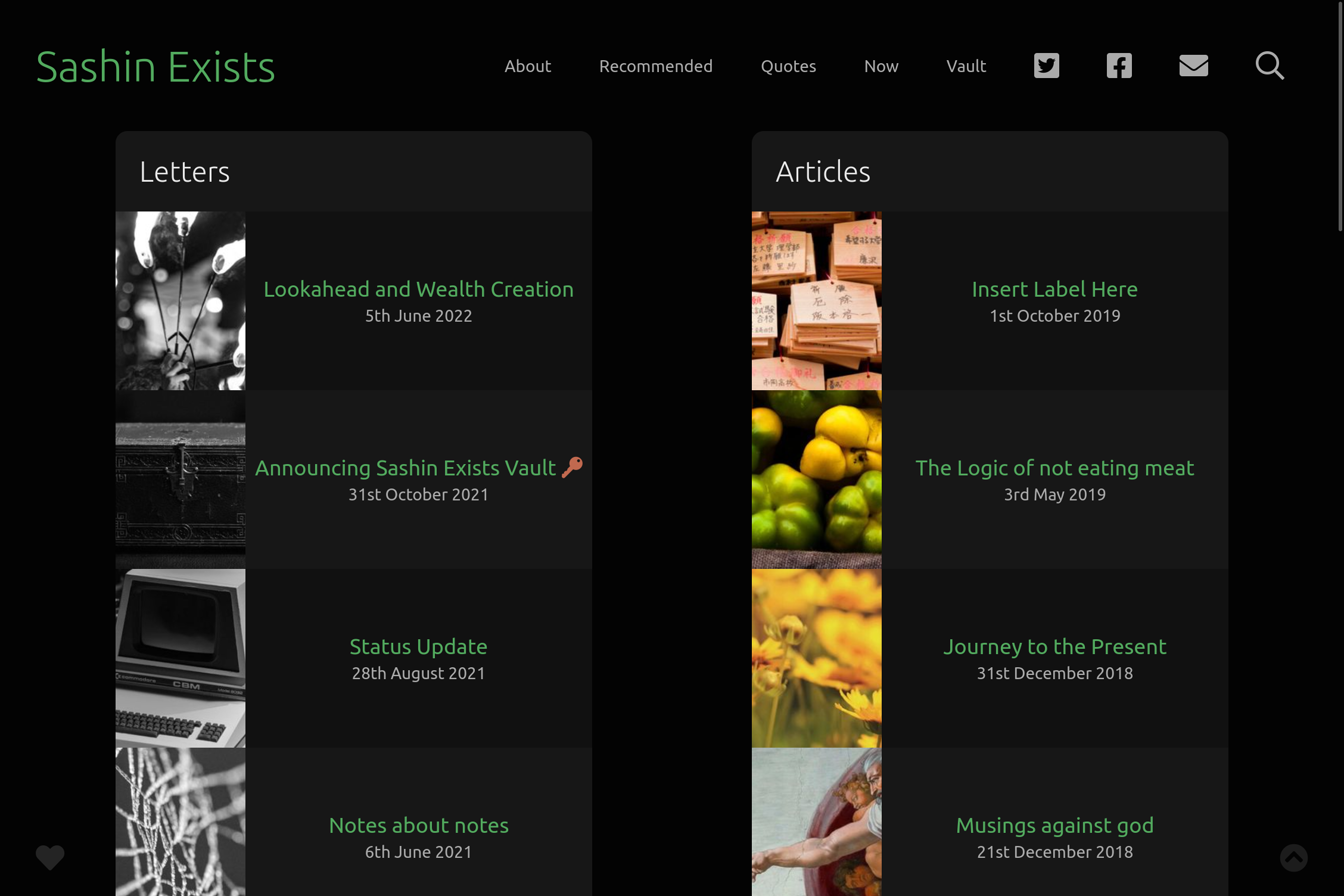Read The Logic of not eating meat
Screen dimensions: 1344x896
pos(1054,466)
